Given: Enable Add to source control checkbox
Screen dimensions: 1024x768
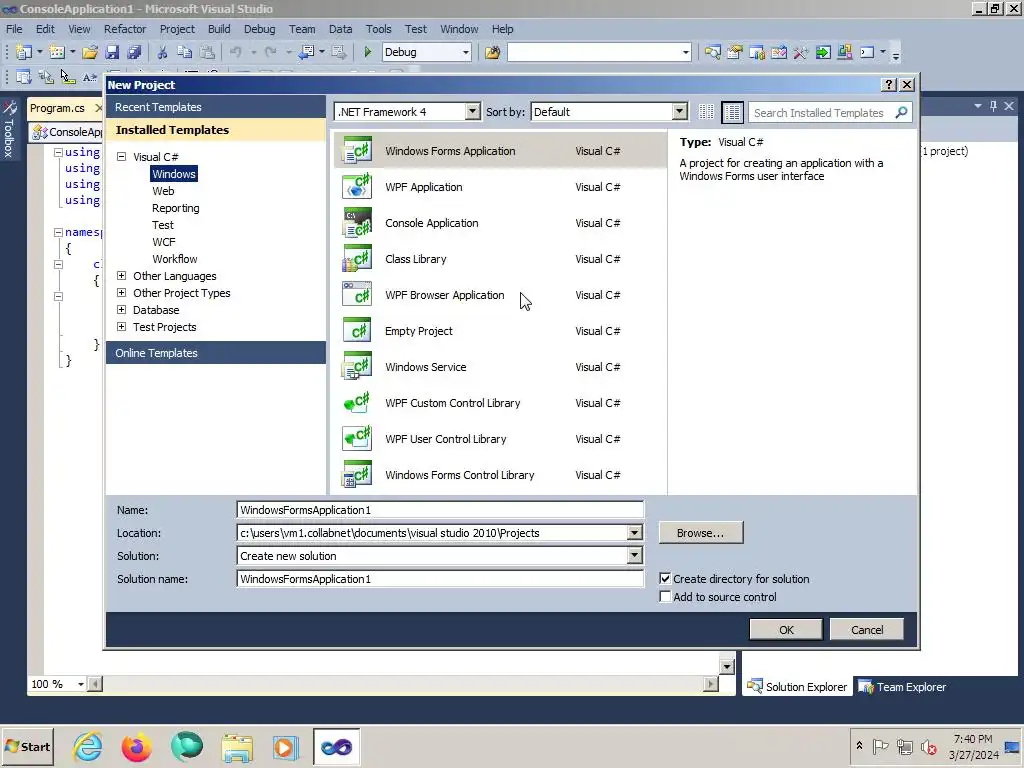Looking at the screenshot, I should coord(665,597).
